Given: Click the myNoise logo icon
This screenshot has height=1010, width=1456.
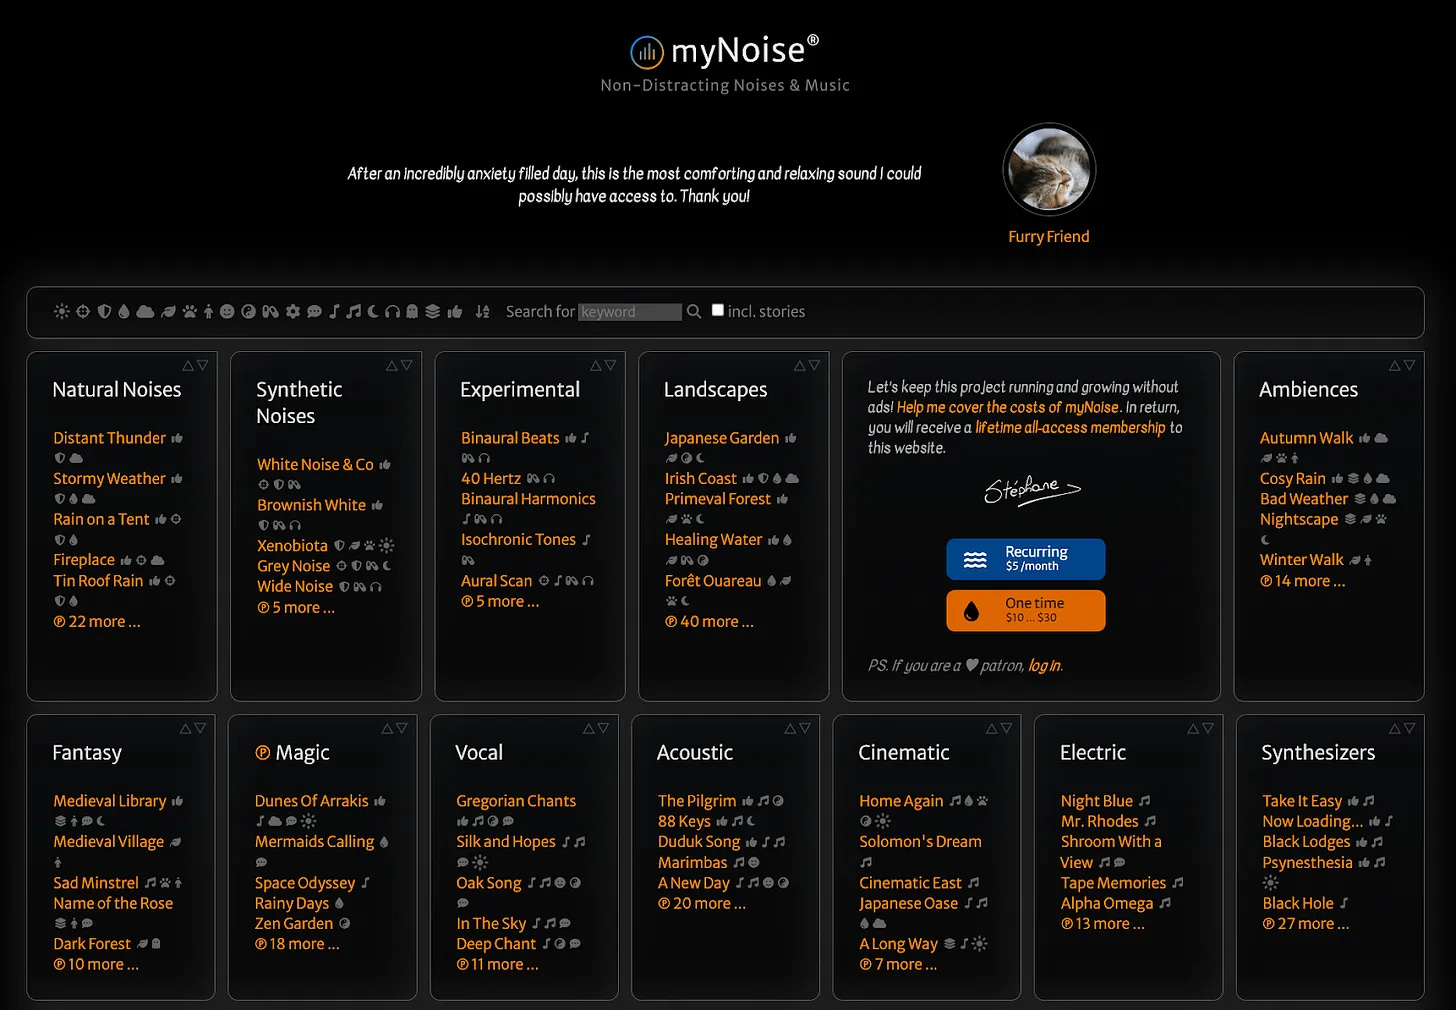Looking at the screenshot, I should [647, 51].
